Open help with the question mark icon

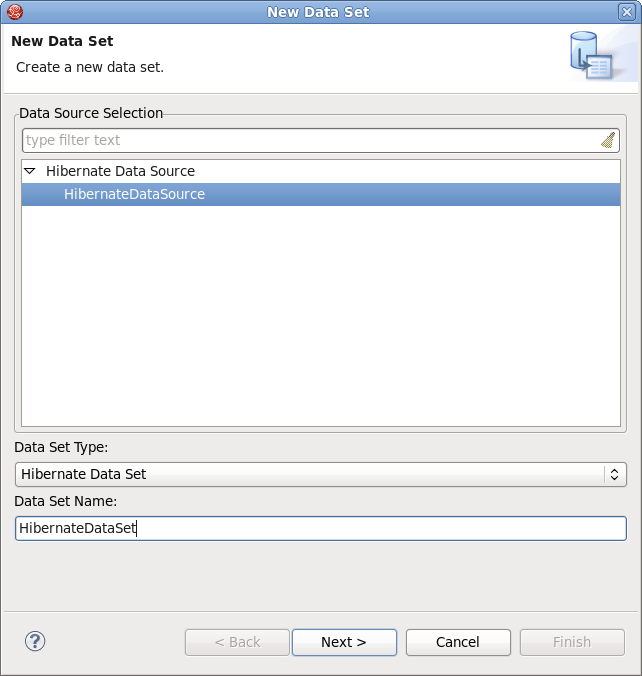[35, 641]
